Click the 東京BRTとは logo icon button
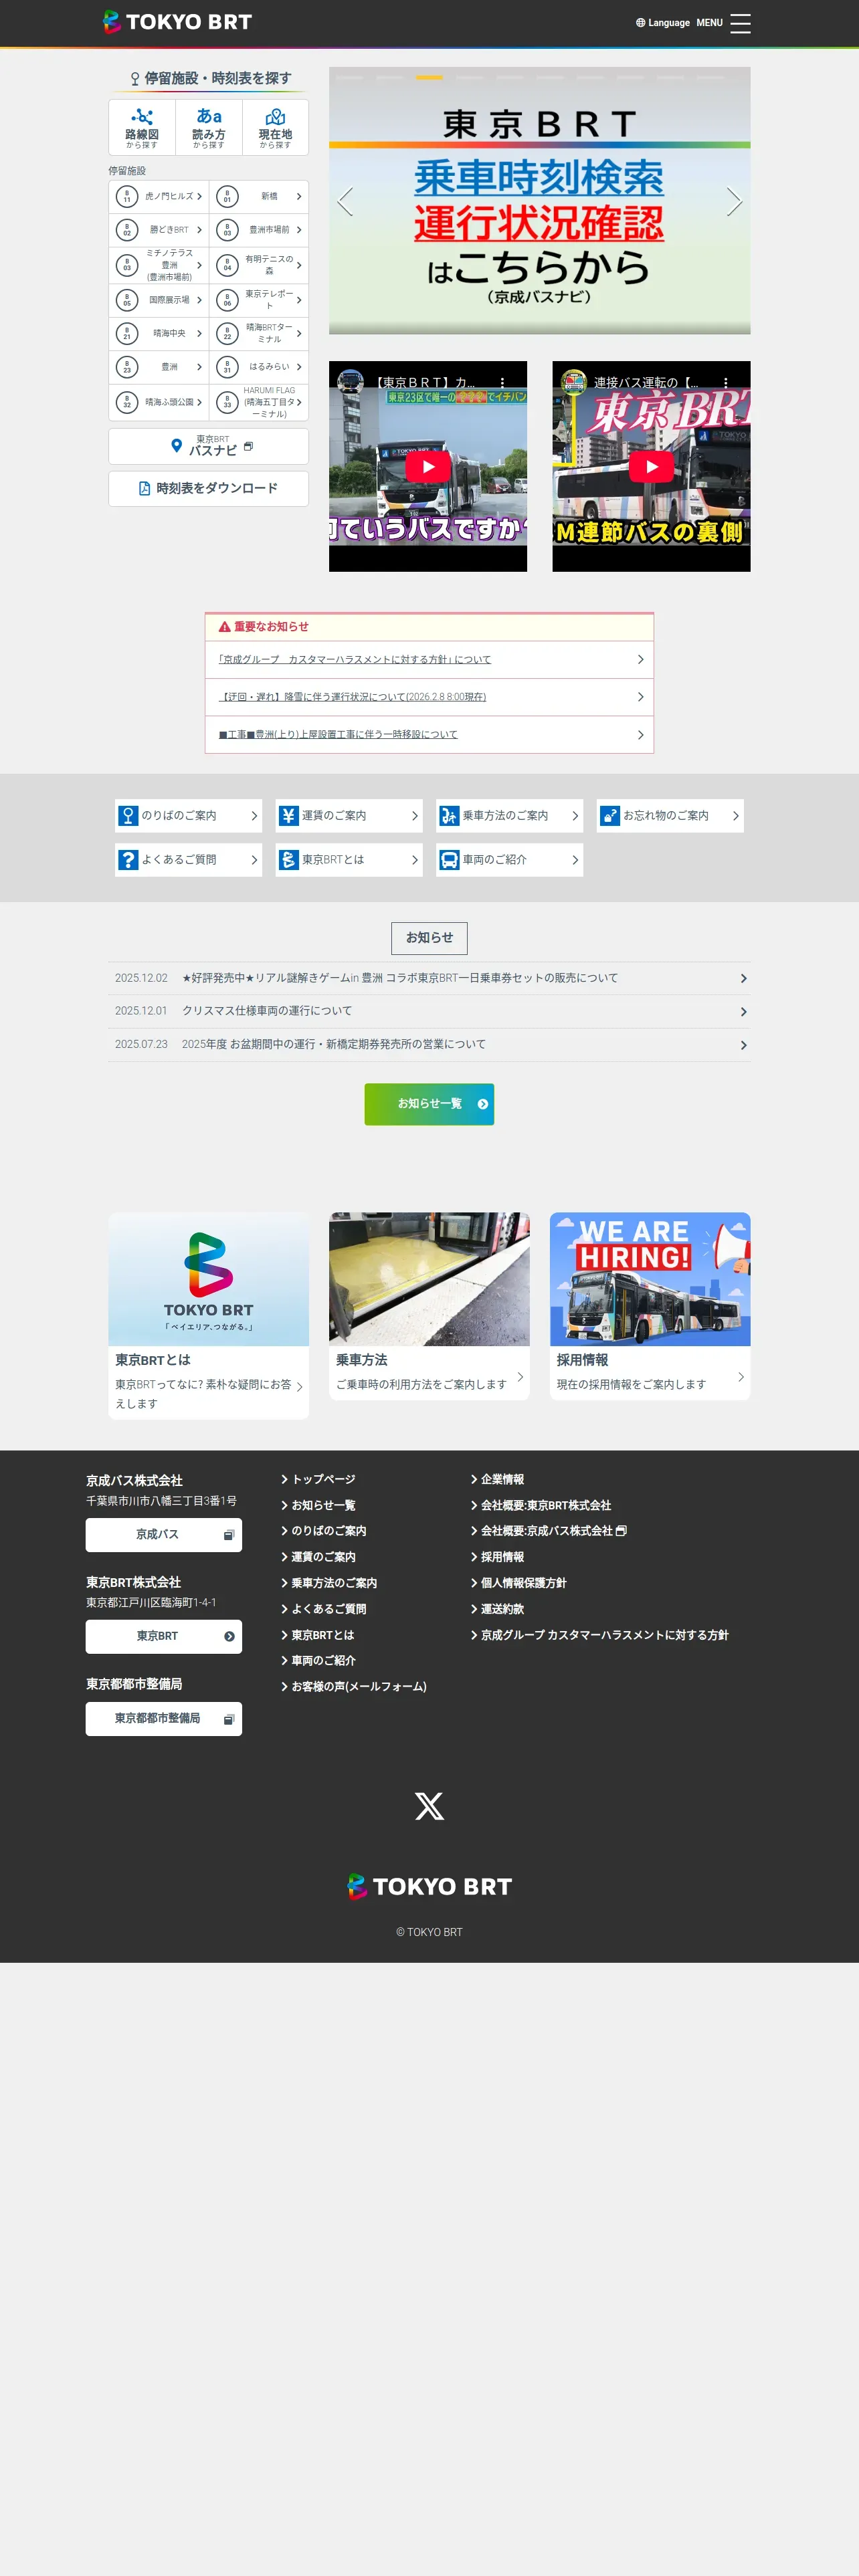 coord(288,860)
